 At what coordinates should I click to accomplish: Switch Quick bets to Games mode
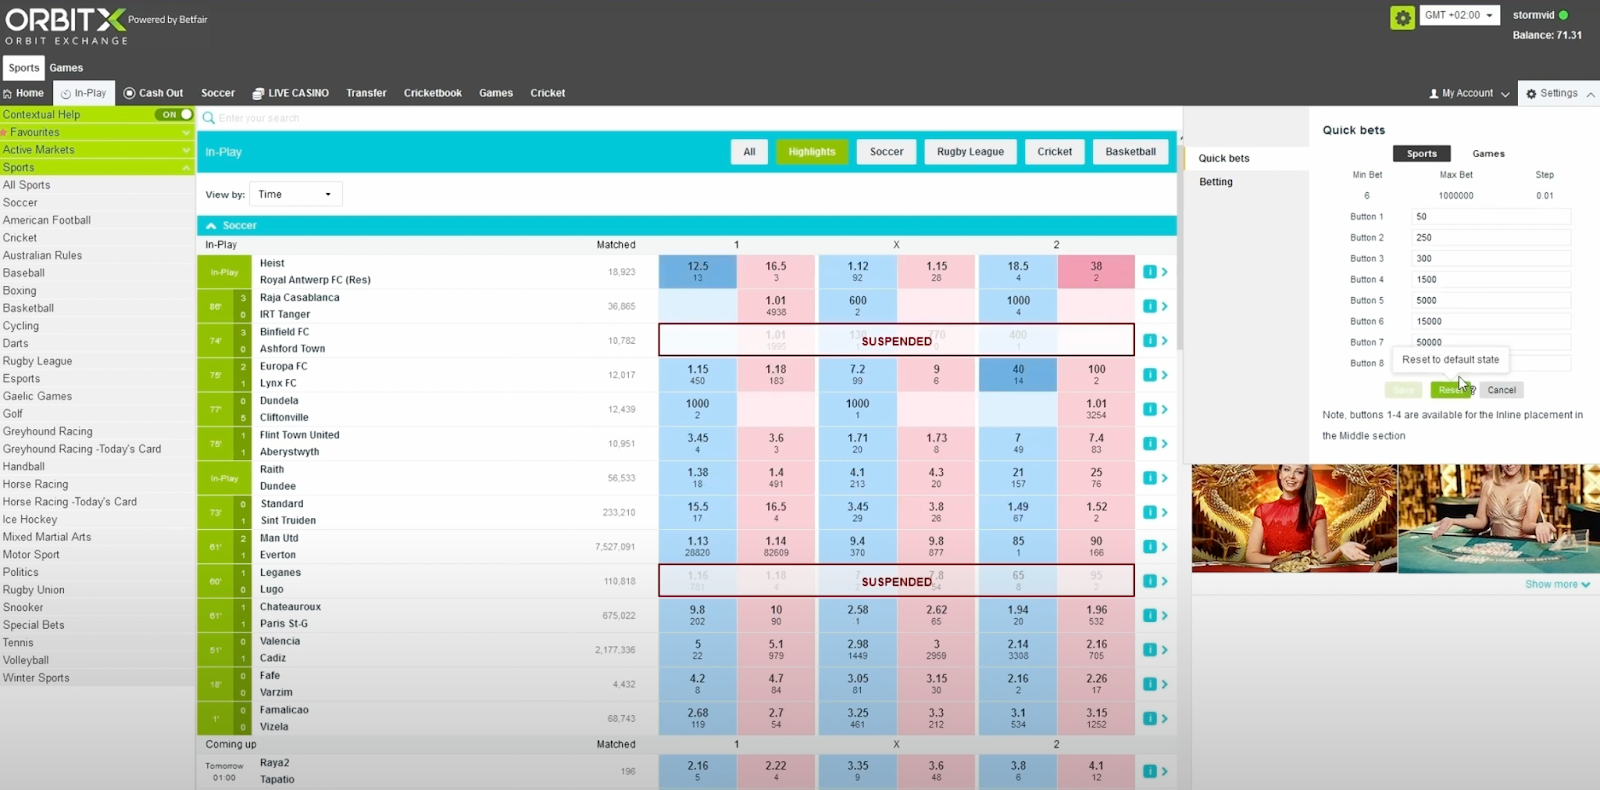coord(1488,154)
